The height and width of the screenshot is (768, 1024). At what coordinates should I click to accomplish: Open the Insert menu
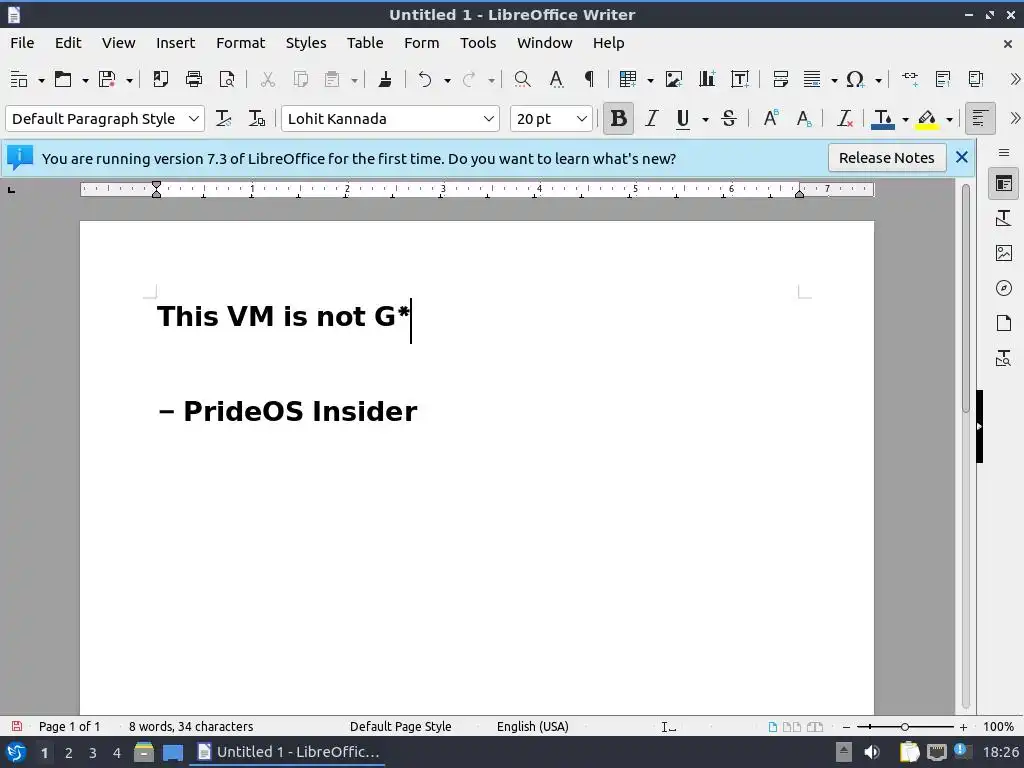(175, 43)
